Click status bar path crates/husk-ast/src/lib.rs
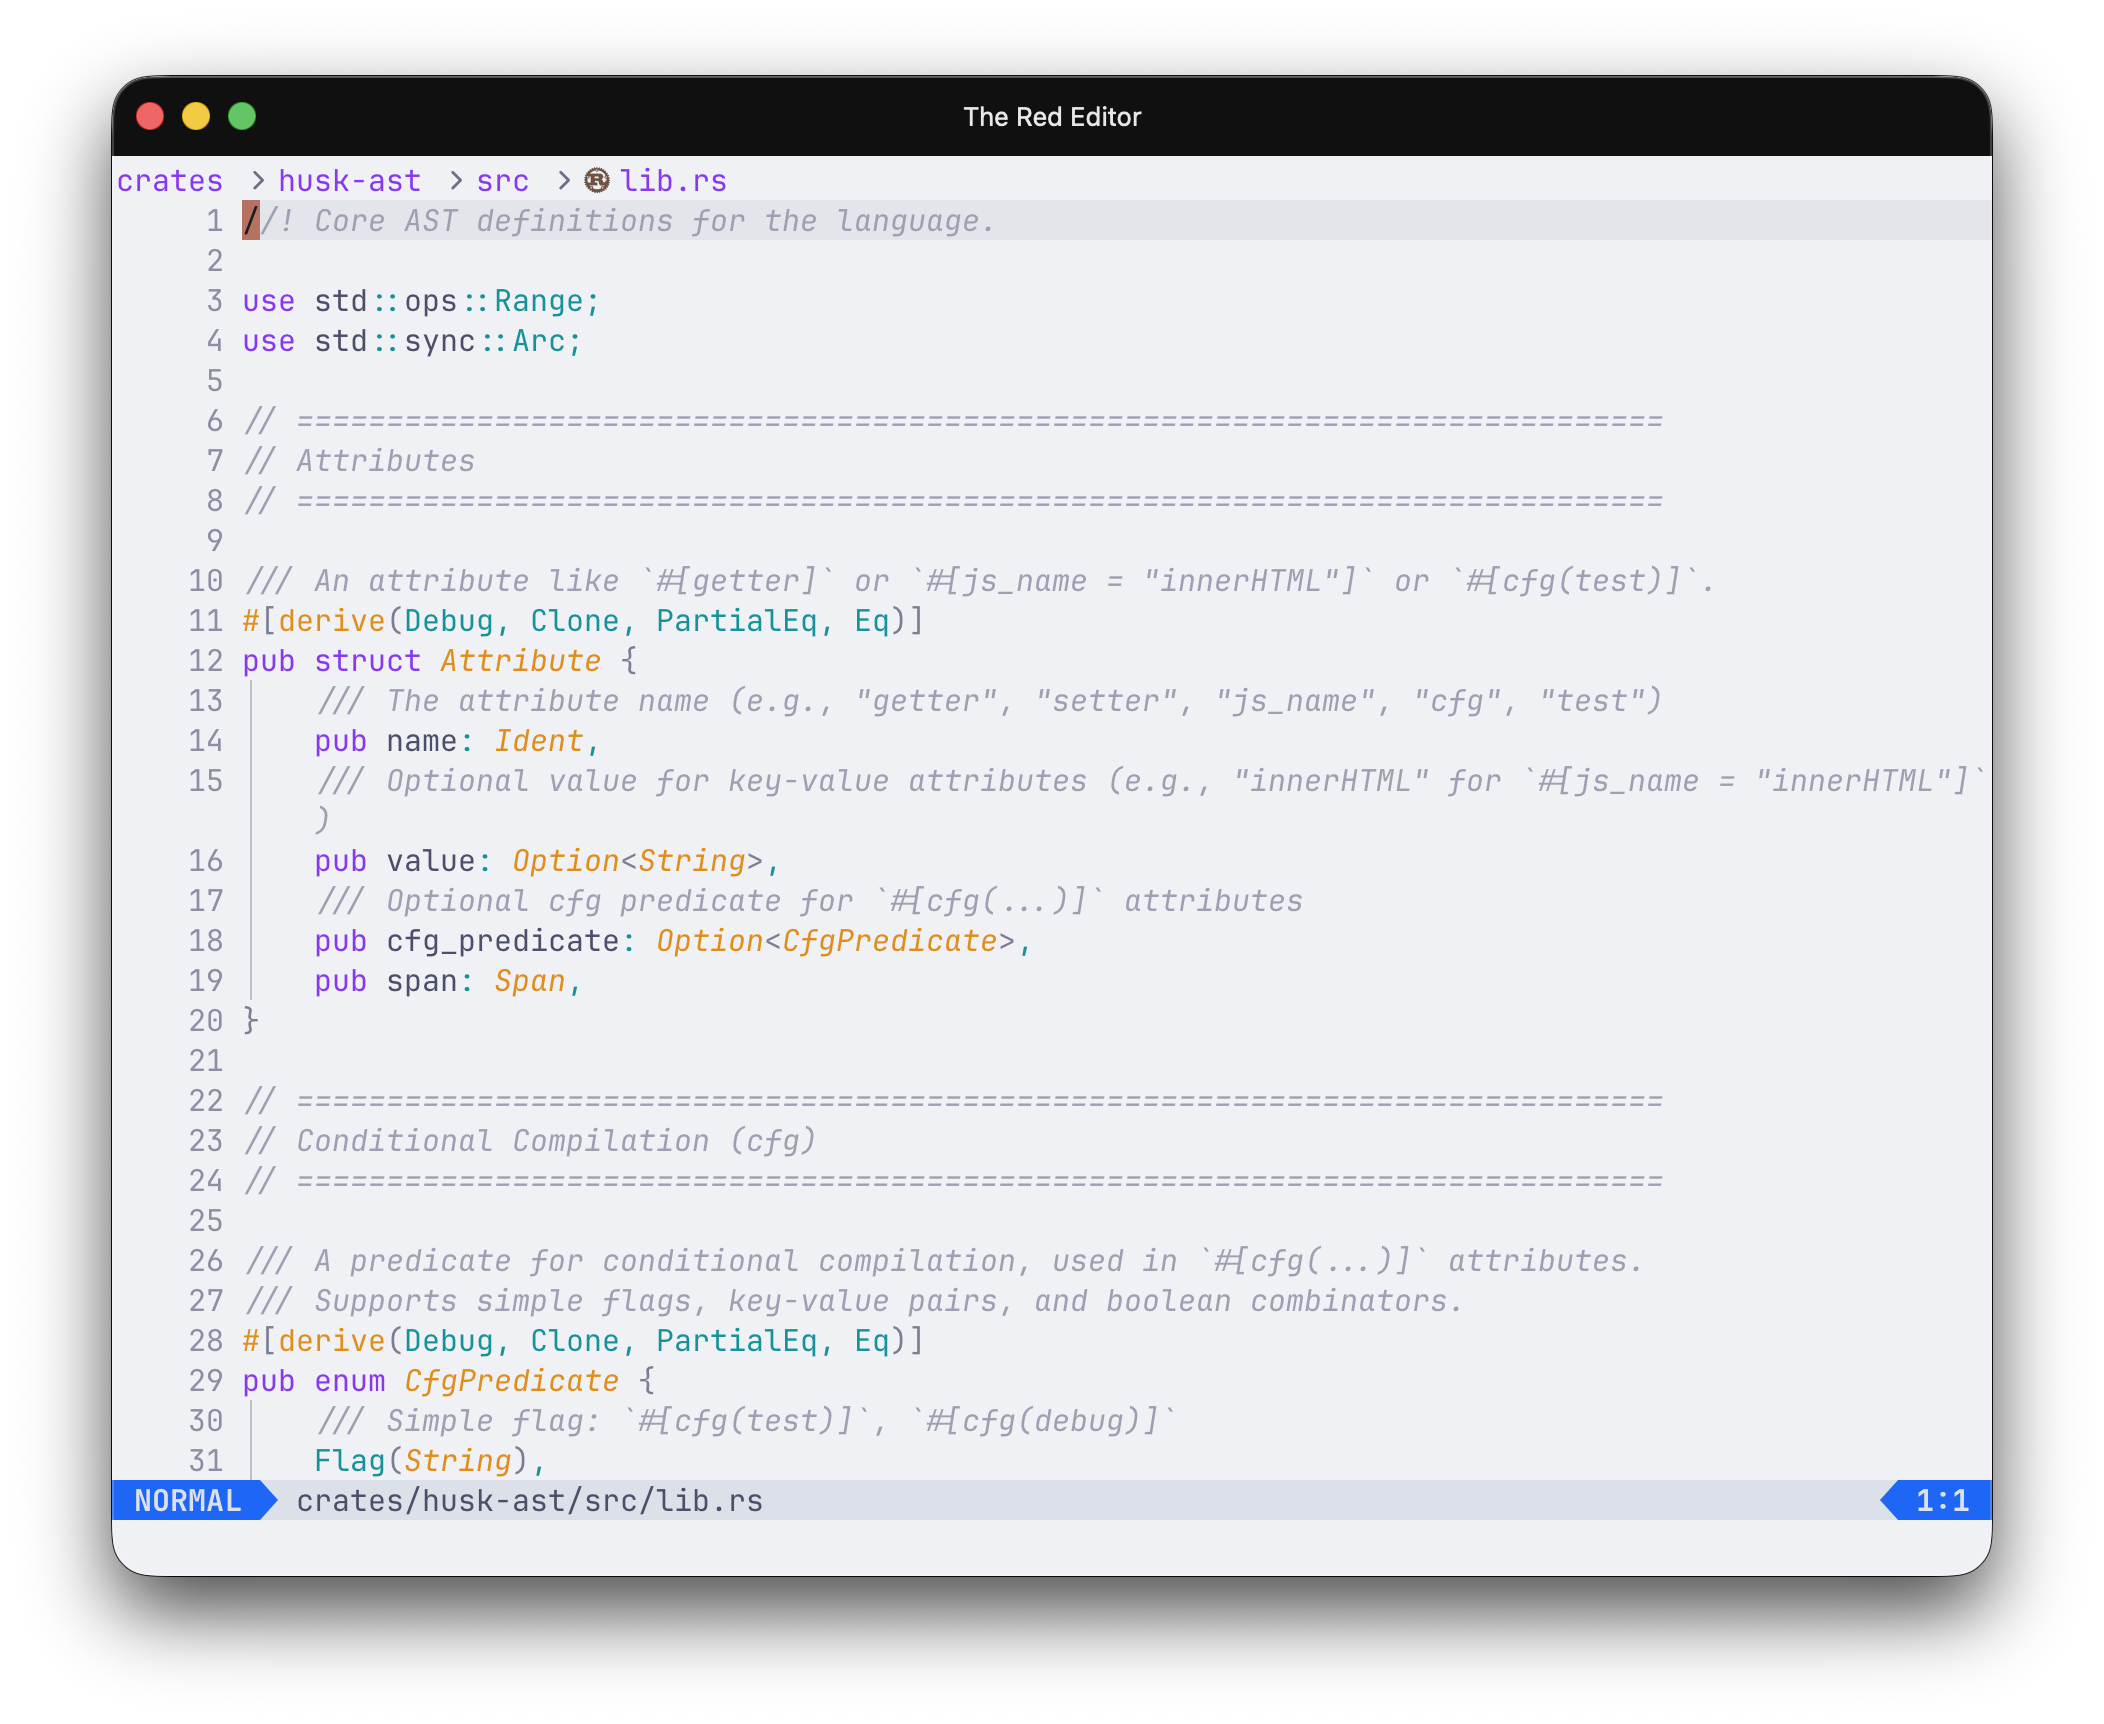 click(x=530, y=1500)
